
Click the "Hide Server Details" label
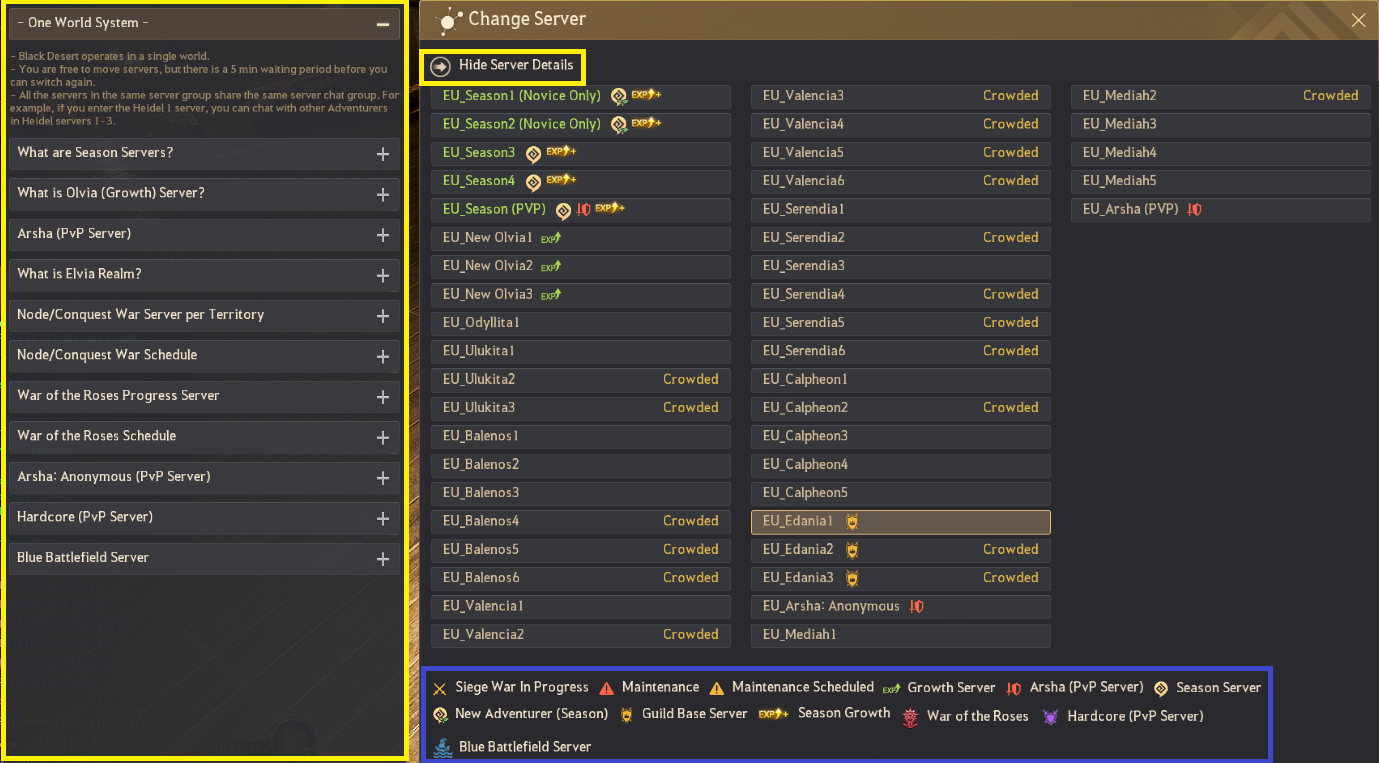click(x=516, y=65)
